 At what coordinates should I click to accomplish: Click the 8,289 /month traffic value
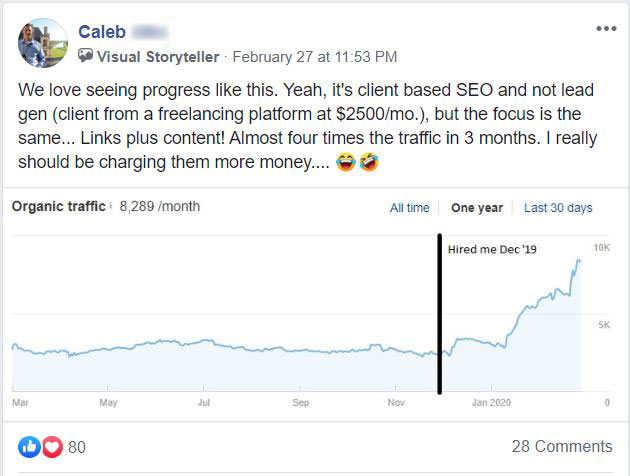coord(160,206)
